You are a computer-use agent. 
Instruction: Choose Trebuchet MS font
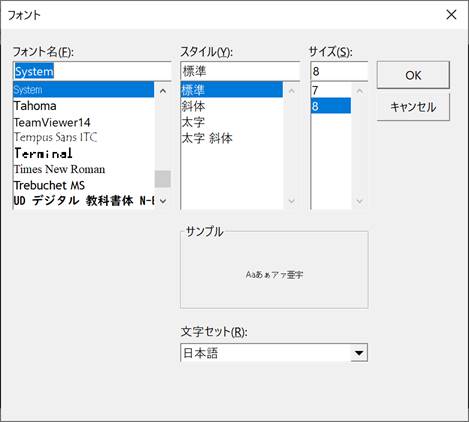pyautogui.click(x=84, y=185)
